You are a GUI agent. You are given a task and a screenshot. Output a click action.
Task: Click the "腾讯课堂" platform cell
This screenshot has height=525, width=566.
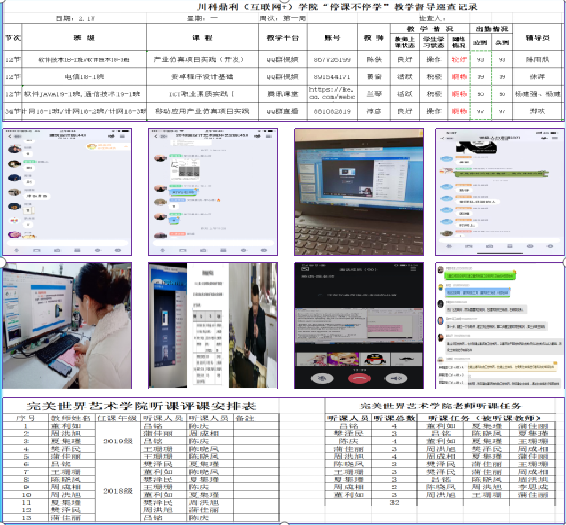pos(283,94)
